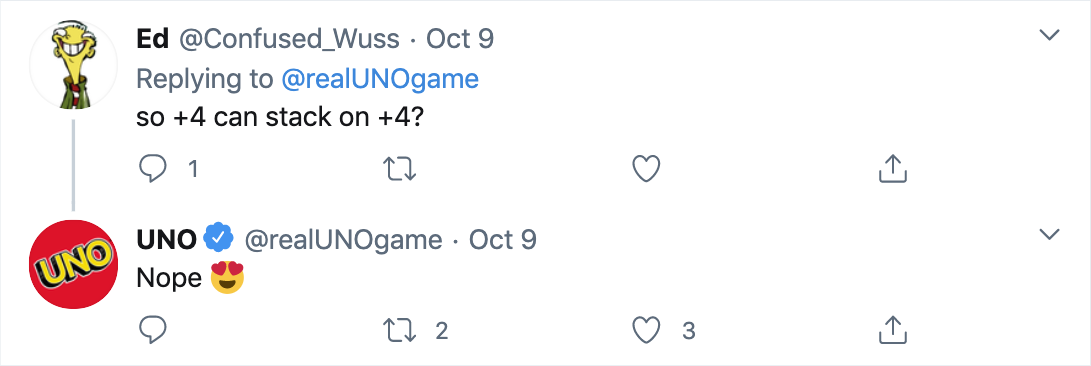Share UNO's Nope tweet

pos(892,330)
